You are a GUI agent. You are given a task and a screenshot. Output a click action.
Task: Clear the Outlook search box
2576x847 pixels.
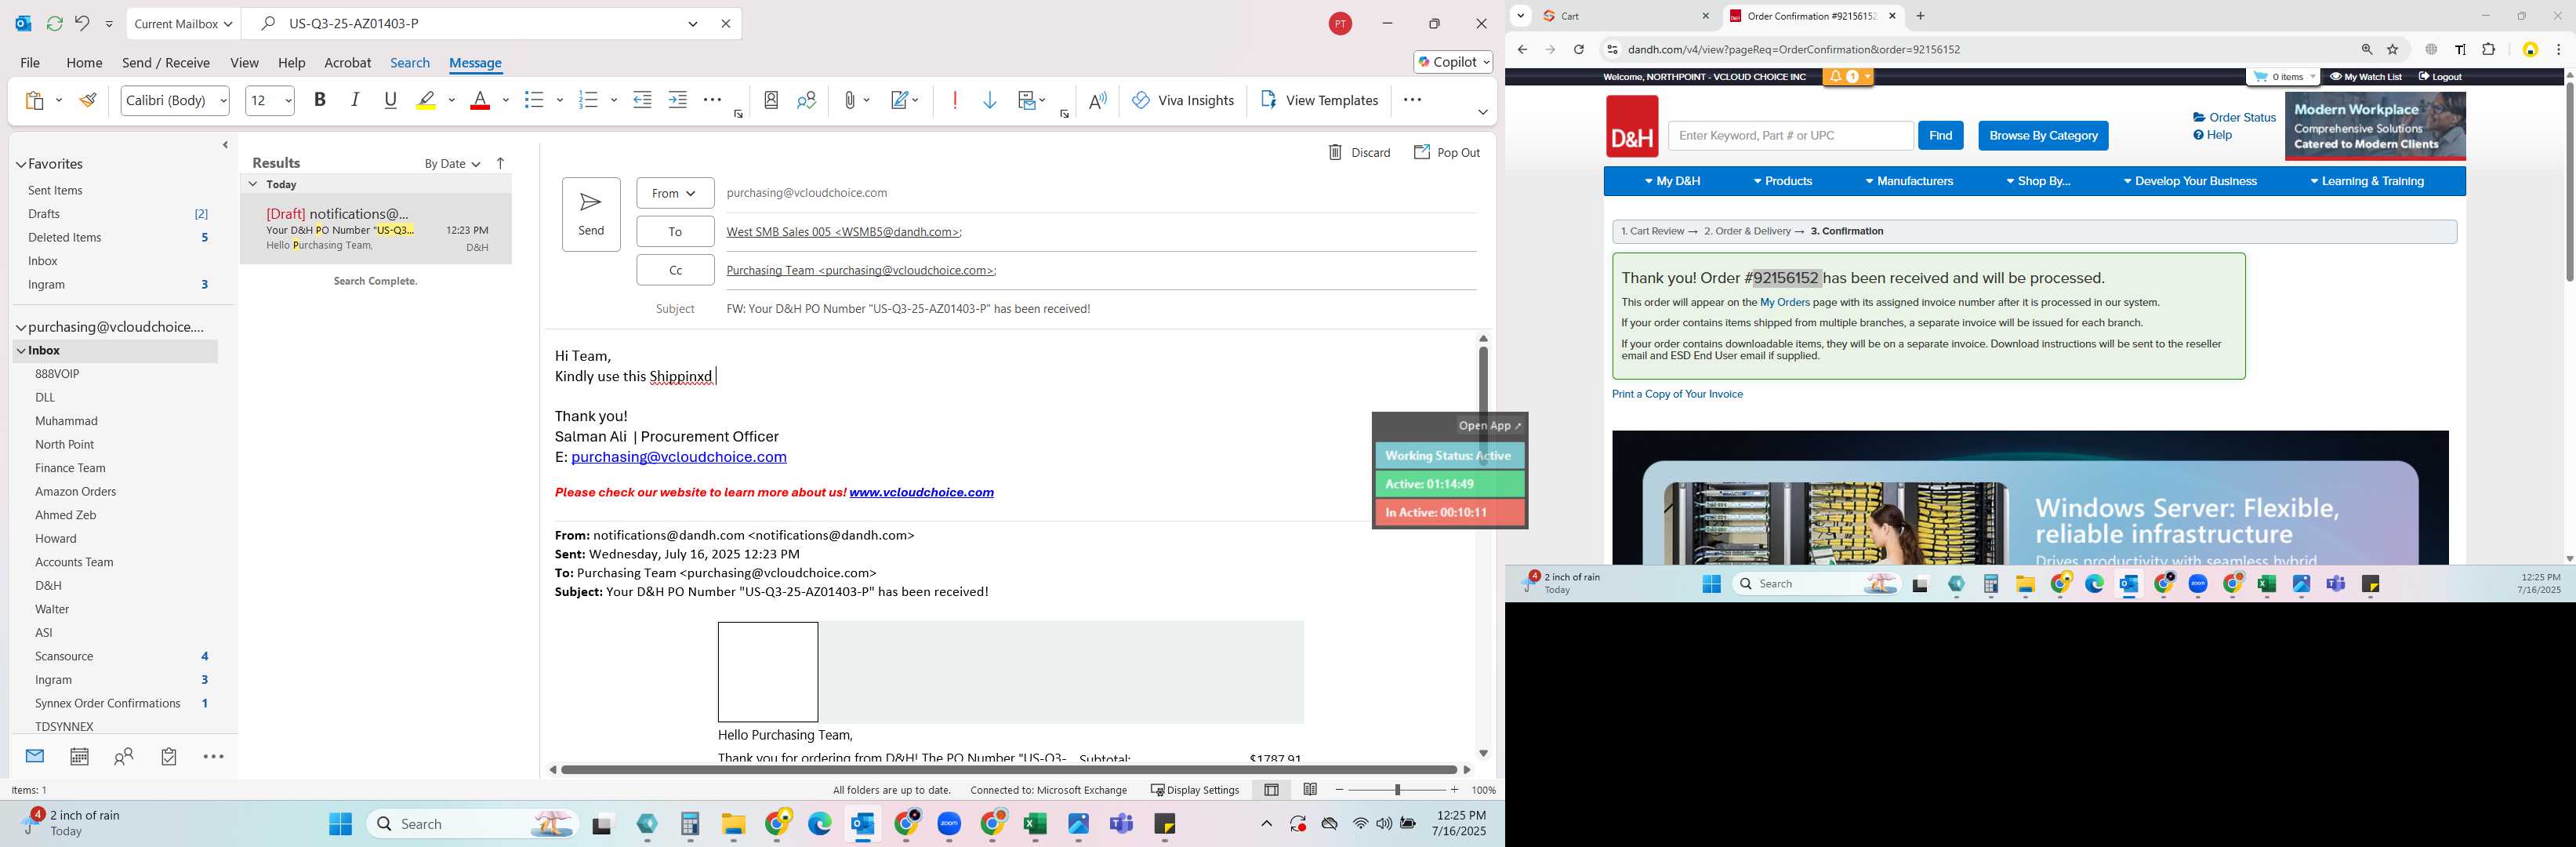click(726, 23)
